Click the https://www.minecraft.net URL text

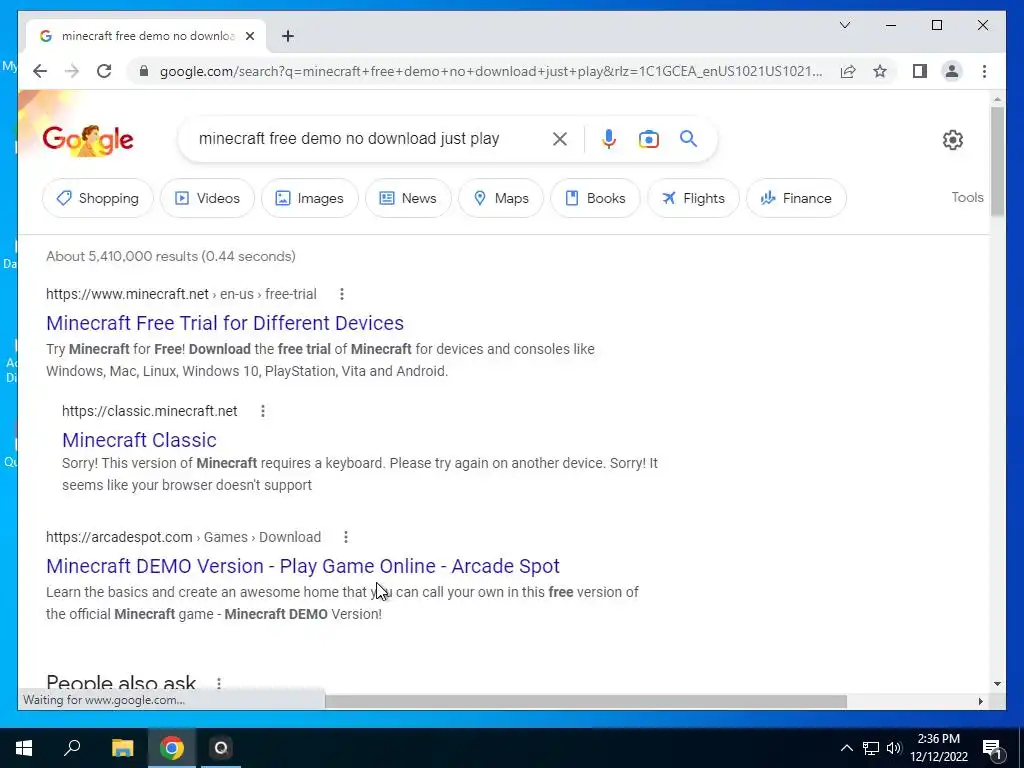[127, 294]
